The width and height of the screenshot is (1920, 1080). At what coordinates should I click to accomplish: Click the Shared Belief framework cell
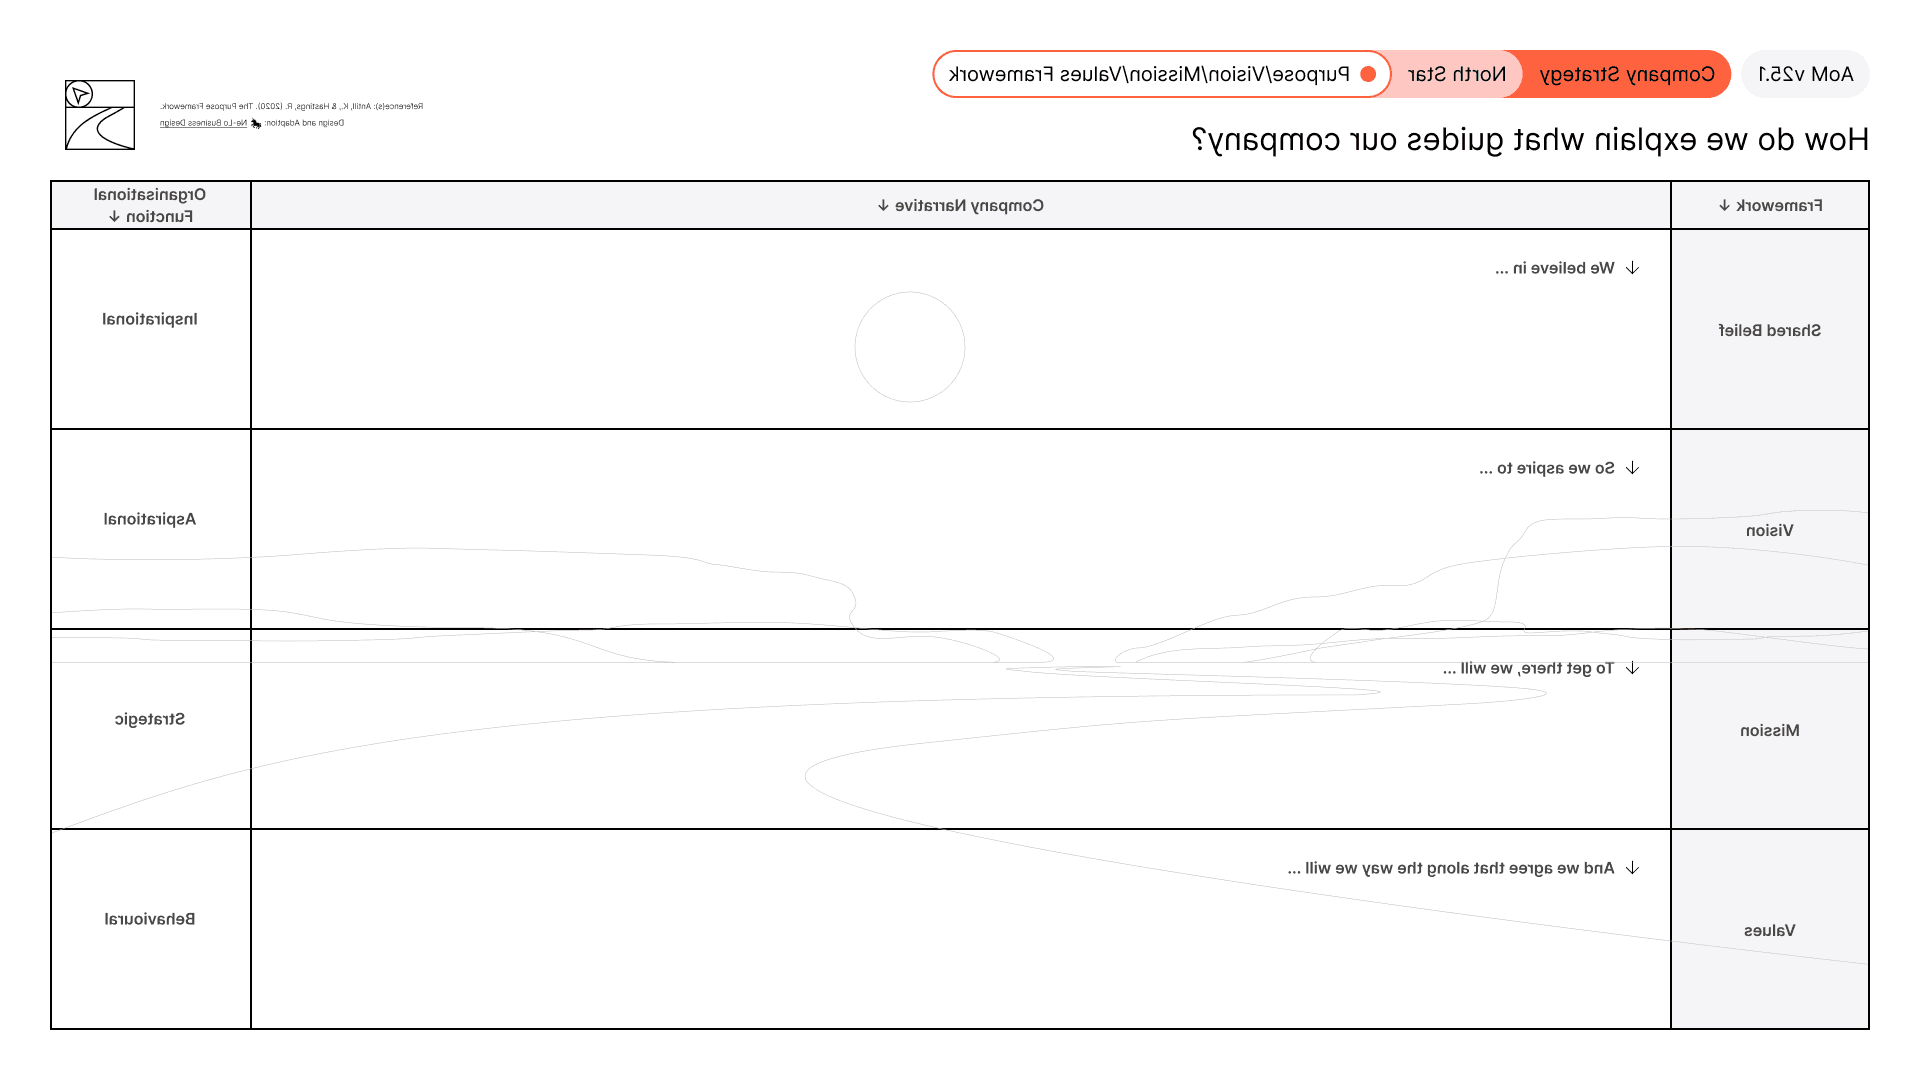[x=1769, y=330]
